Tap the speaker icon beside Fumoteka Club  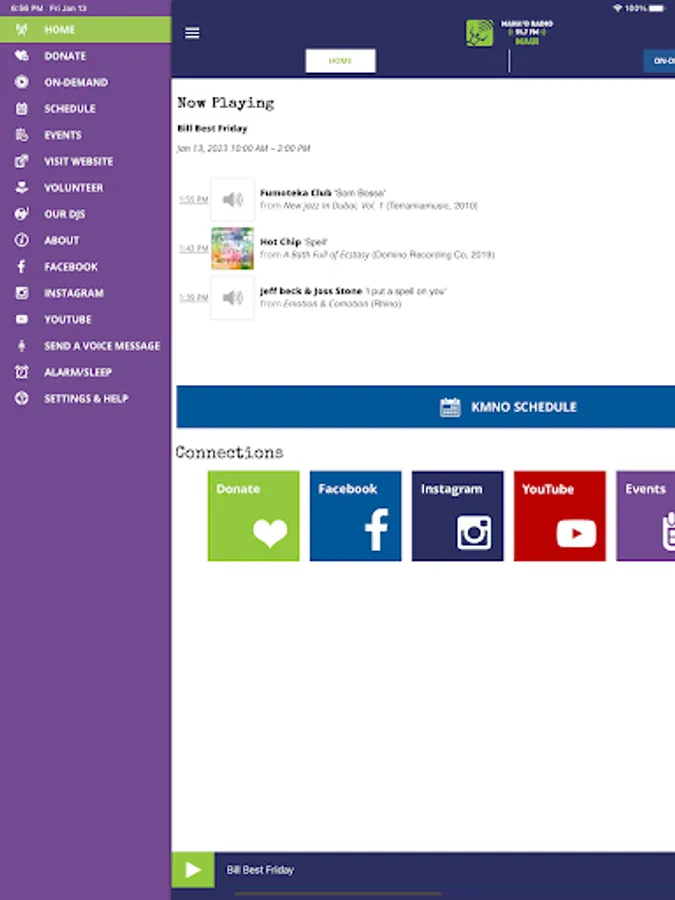pyautogui.click(x=232, y=199)
